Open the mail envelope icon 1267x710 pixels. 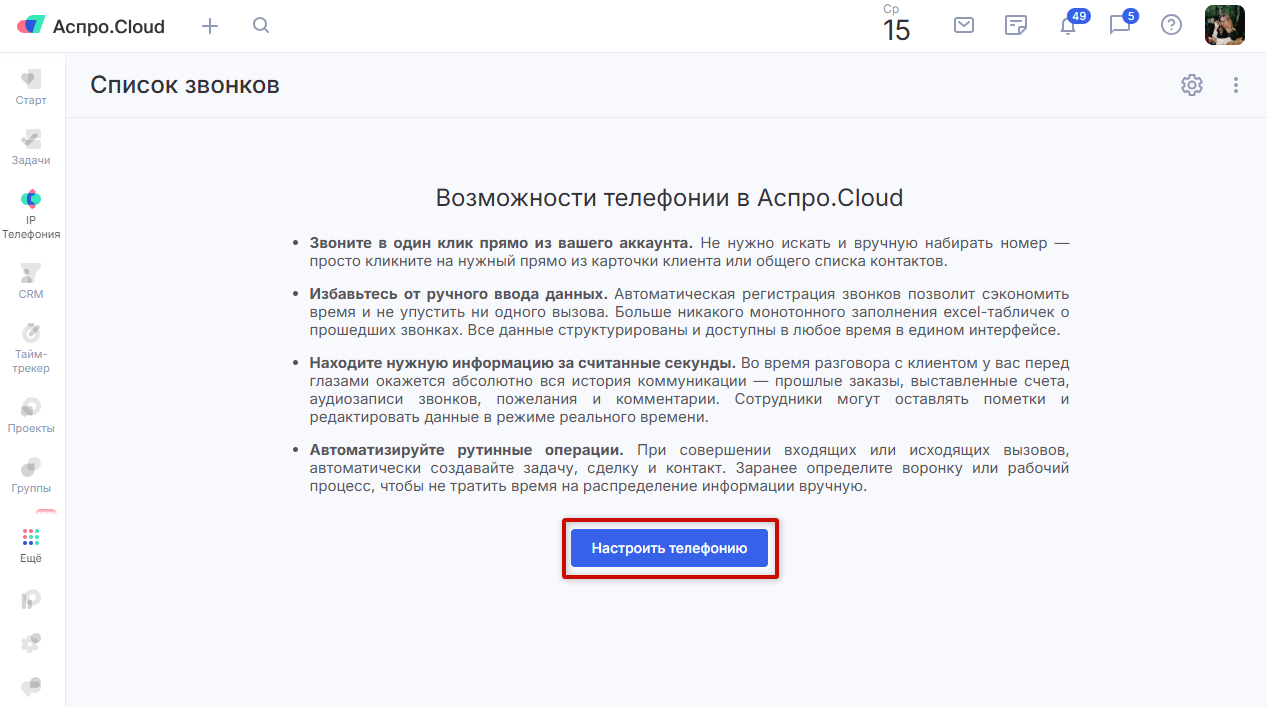click(964, 26)
